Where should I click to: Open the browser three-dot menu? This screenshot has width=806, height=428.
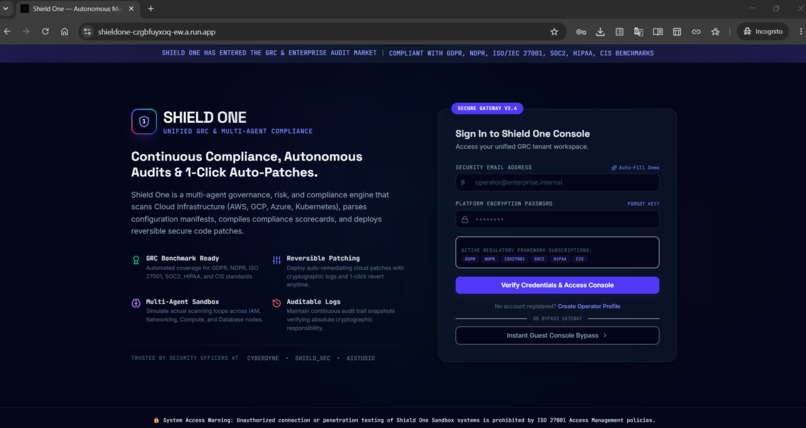click(x=801, y=32)
